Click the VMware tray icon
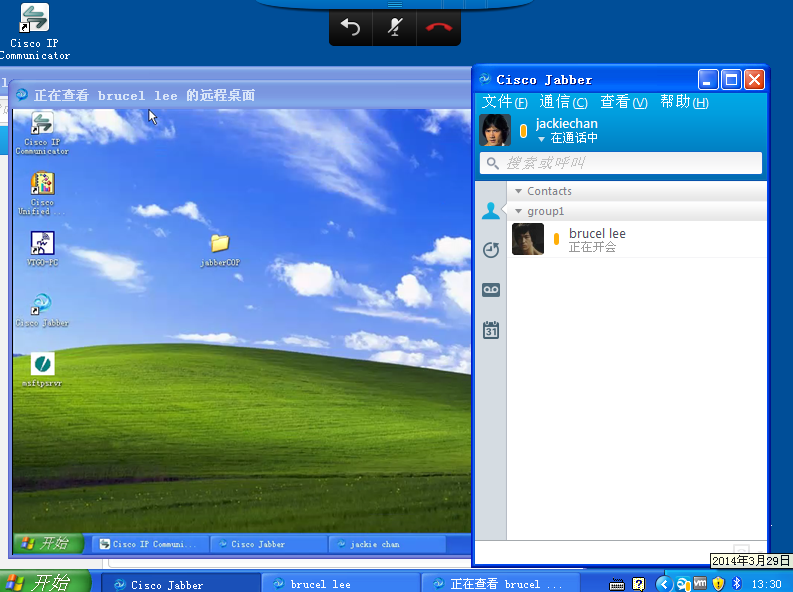This screenshot has height=592, width=793. point(700,583)
